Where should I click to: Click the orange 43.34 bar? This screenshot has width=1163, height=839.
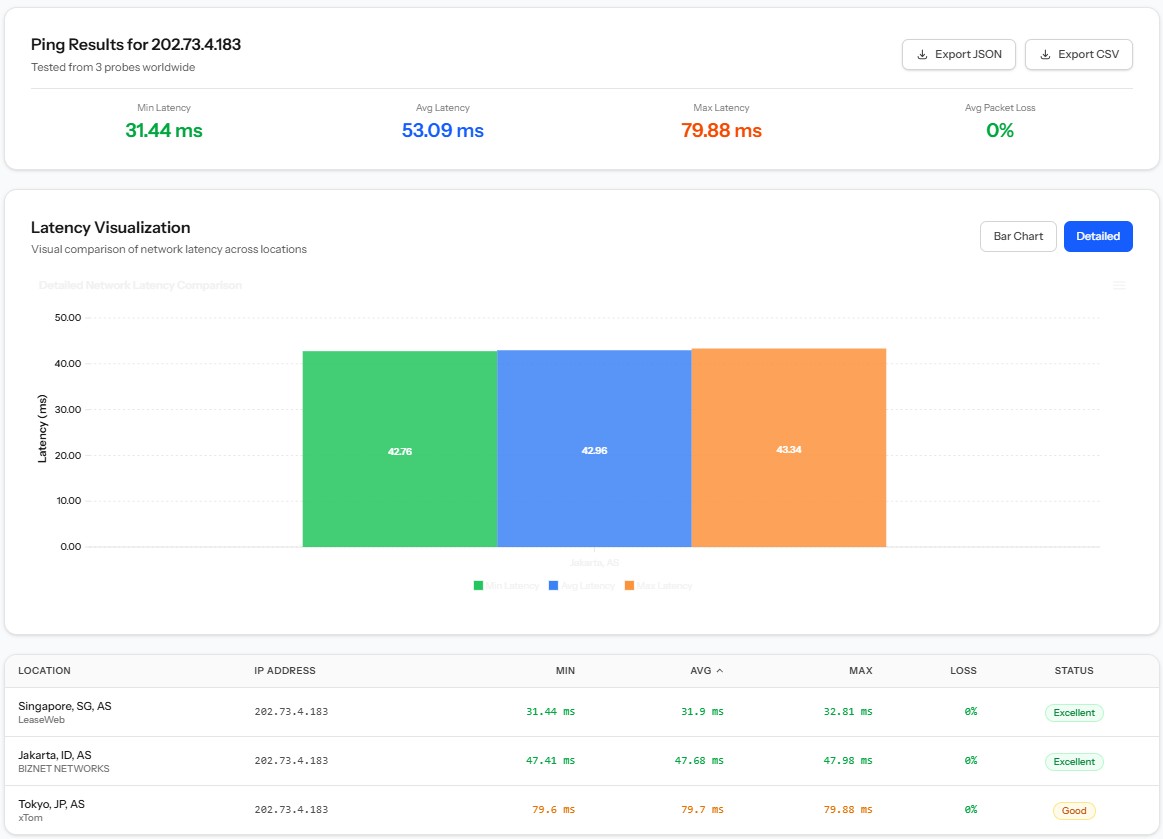tap(788, 448)
